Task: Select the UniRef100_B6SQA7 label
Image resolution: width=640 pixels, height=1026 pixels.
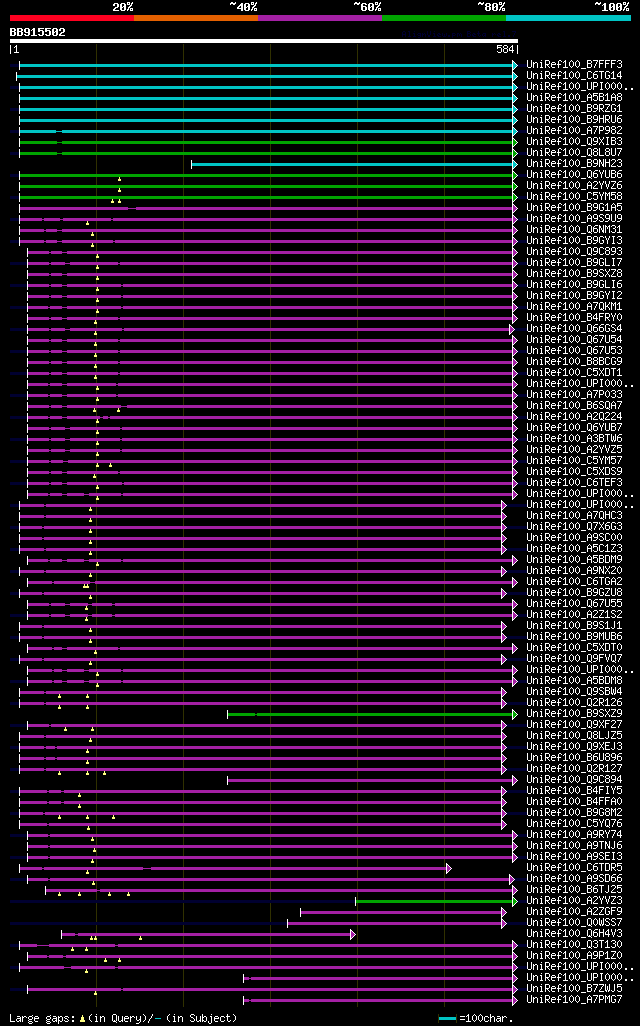Action: pos(574,406)
